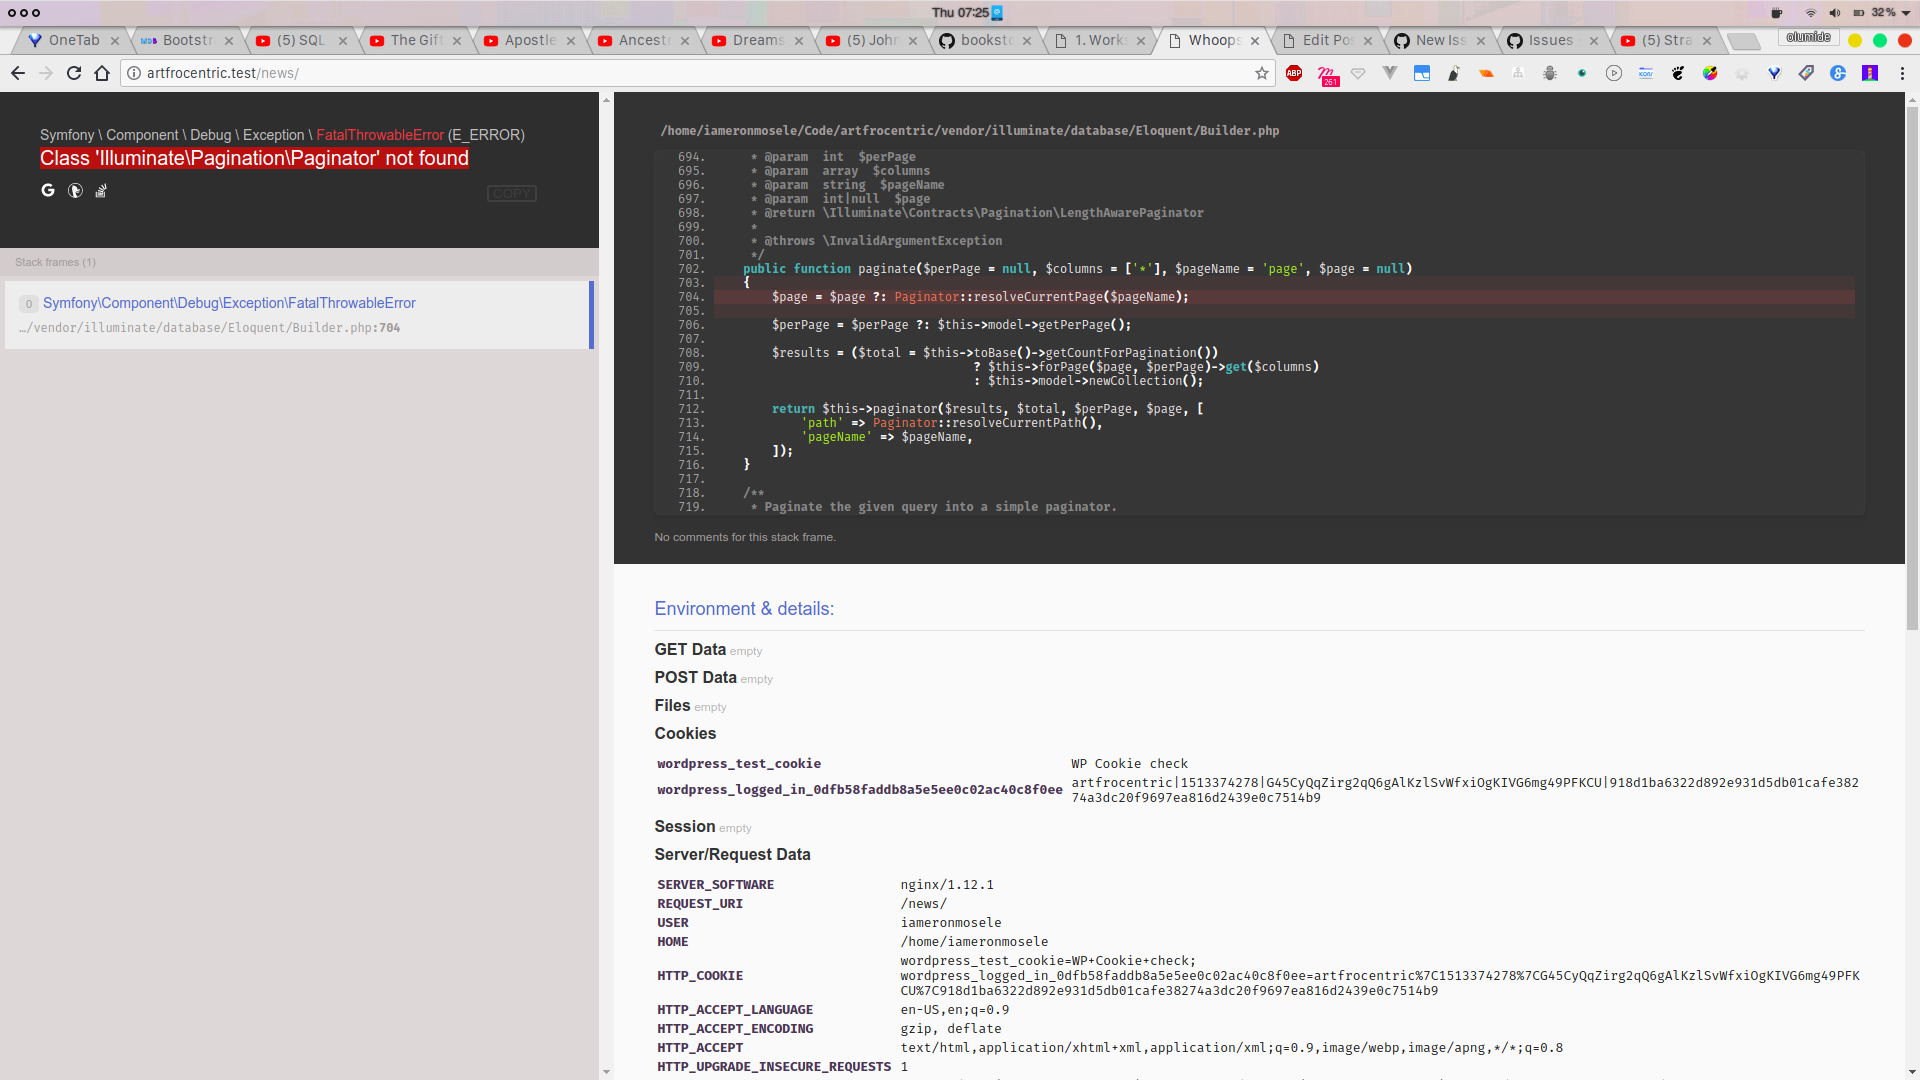Click the green dot beside olumide badge
The height and width of the screenshot is (1080, 1920).
click(1880, 38)
